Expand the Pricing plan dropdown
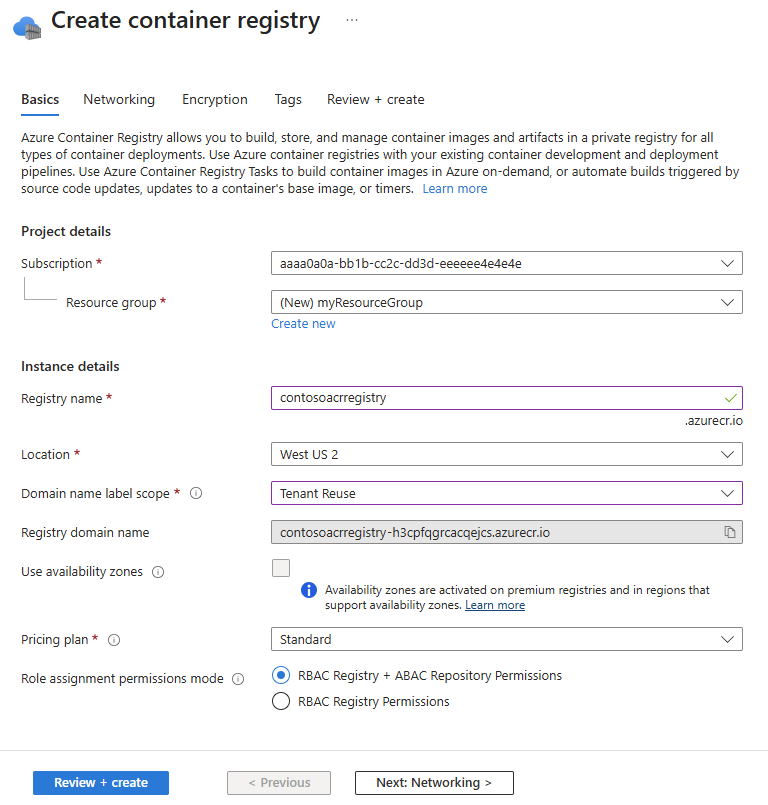This screenshot has width=768, height=805. click(x=506, y=639)
